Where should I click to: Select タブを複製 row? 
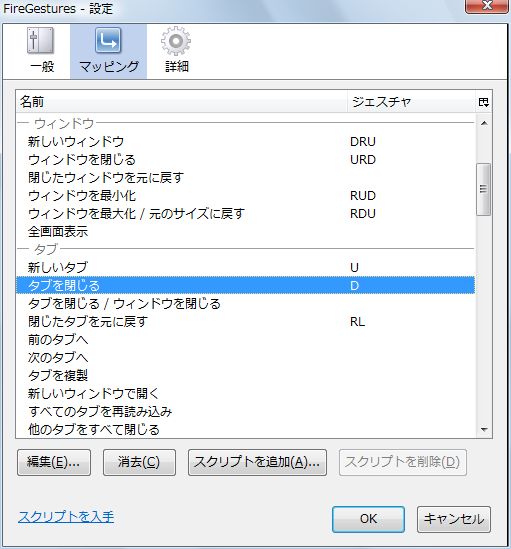pos(246,375)
